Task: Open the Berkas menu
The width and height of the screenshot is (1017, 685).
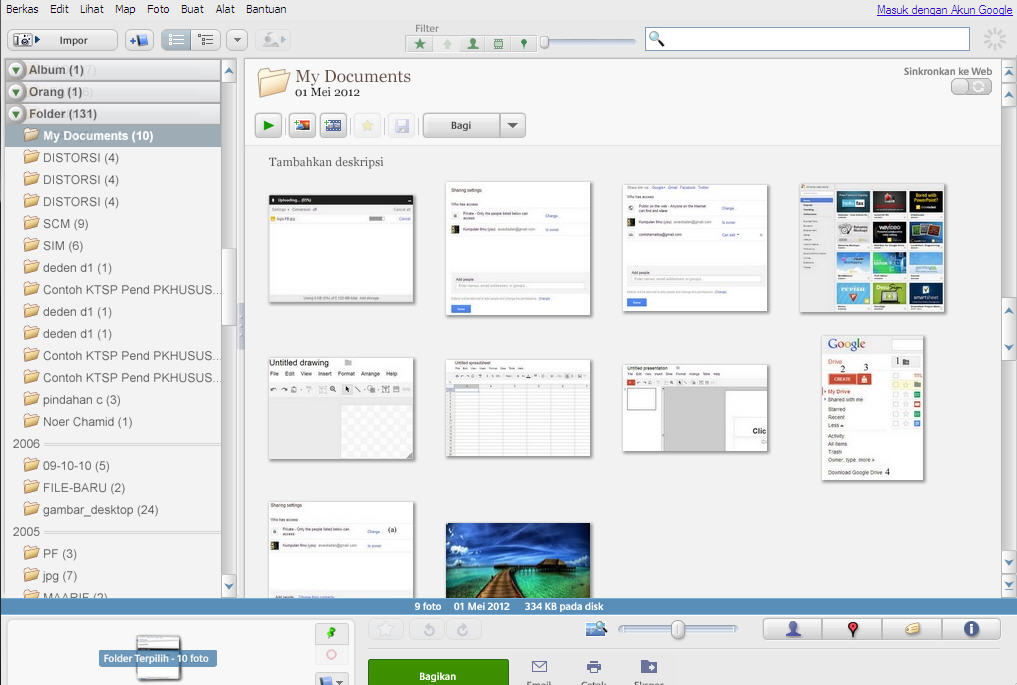Action: tap(22, 9)
